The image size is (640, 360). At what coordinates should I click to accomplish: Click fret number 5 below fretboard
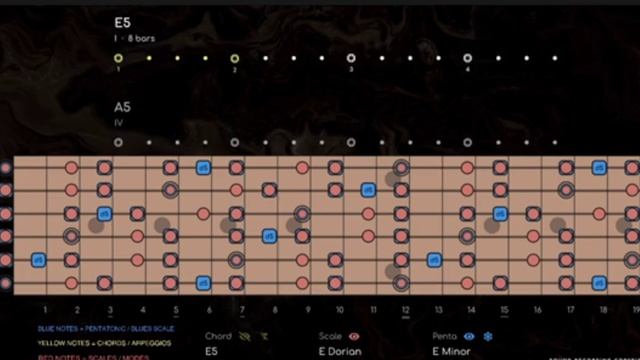click(x=176, y=311)
